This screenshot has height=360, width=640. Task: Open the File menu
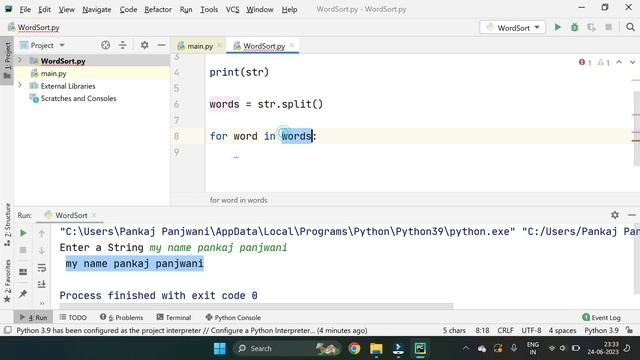[x=25, y=9]
